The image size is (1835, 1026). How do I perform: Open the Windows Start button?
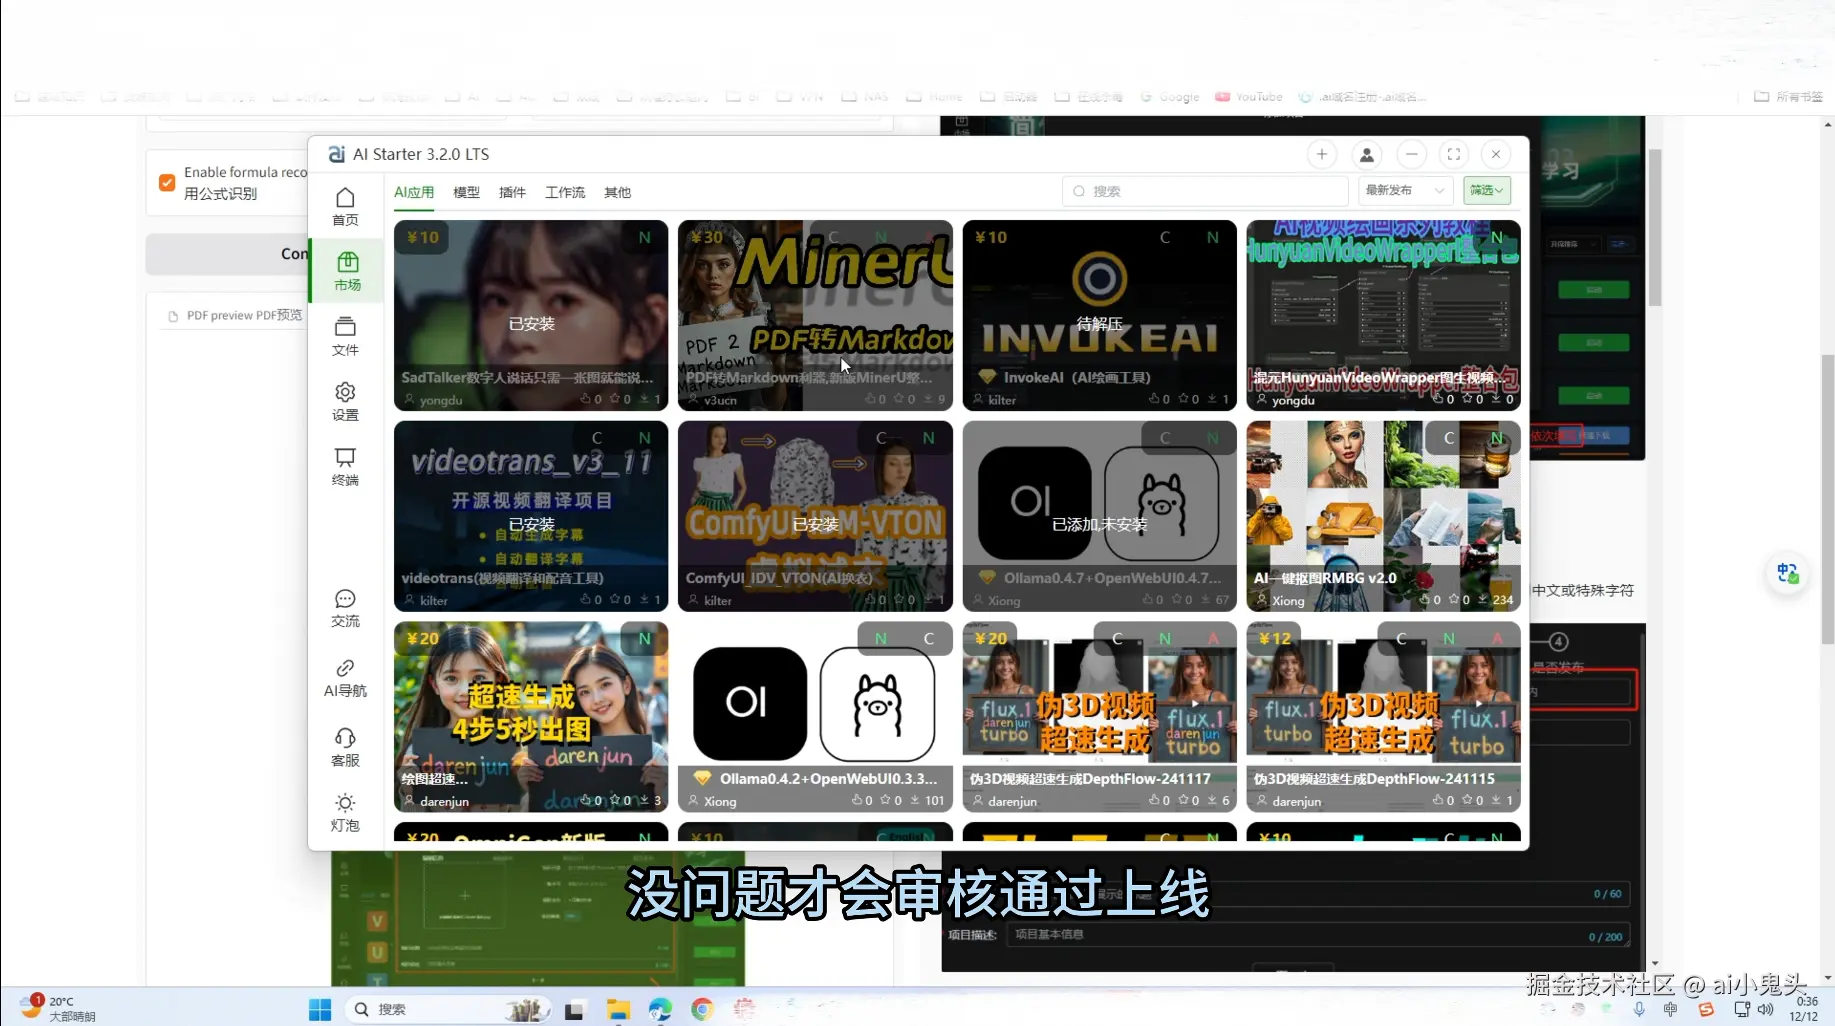click(x=320, y=1010)
